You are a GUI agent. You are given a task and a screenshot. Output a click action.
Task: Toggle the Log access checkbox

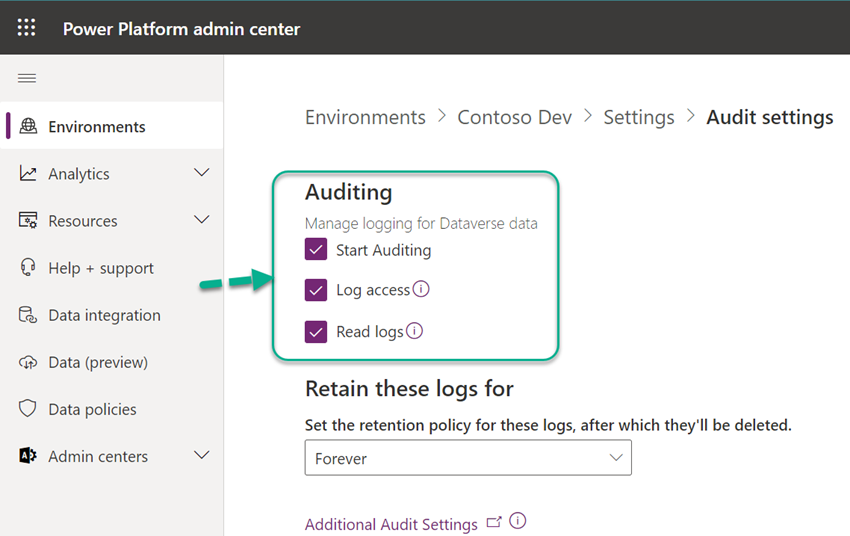click(x=315, y=290)
